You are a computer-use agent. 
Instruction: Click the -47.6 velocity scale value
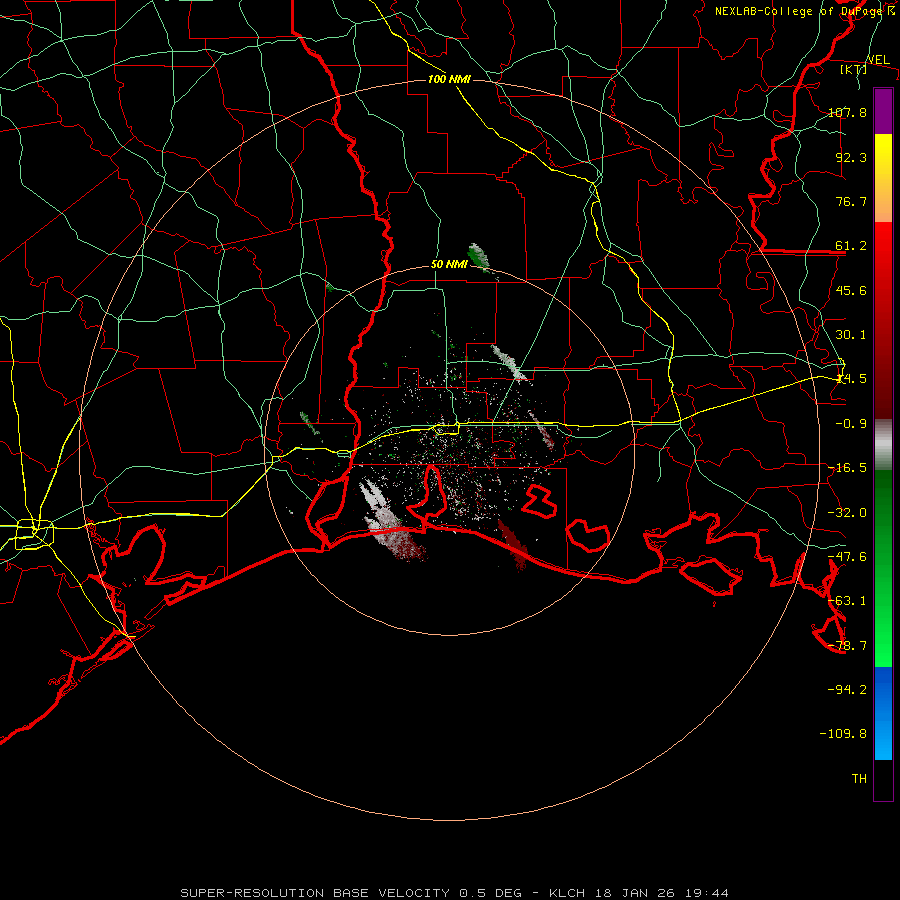coord(848,557)
